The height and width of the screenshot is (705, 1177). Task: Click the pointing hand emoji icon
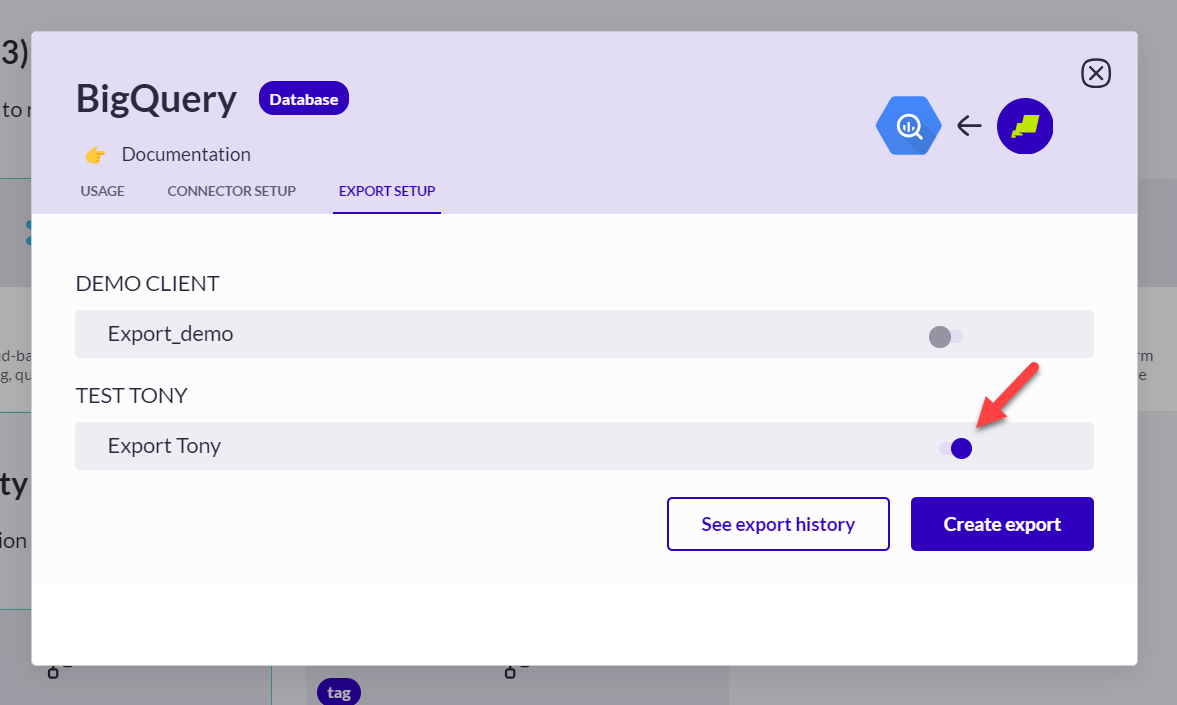pos(95,155)
